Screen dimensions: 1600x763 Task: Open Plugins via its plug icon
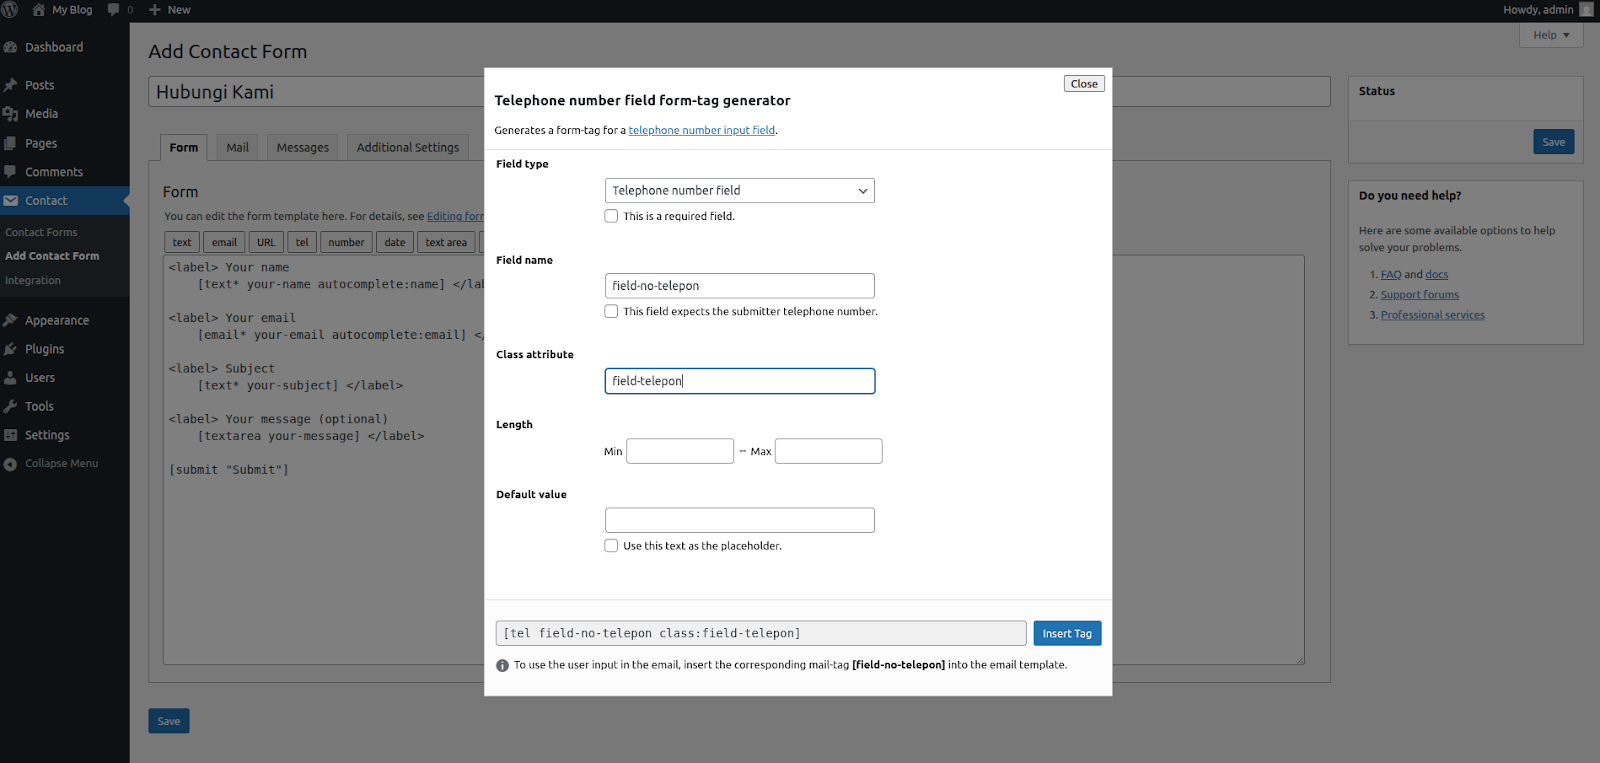[x=11, y=349]
